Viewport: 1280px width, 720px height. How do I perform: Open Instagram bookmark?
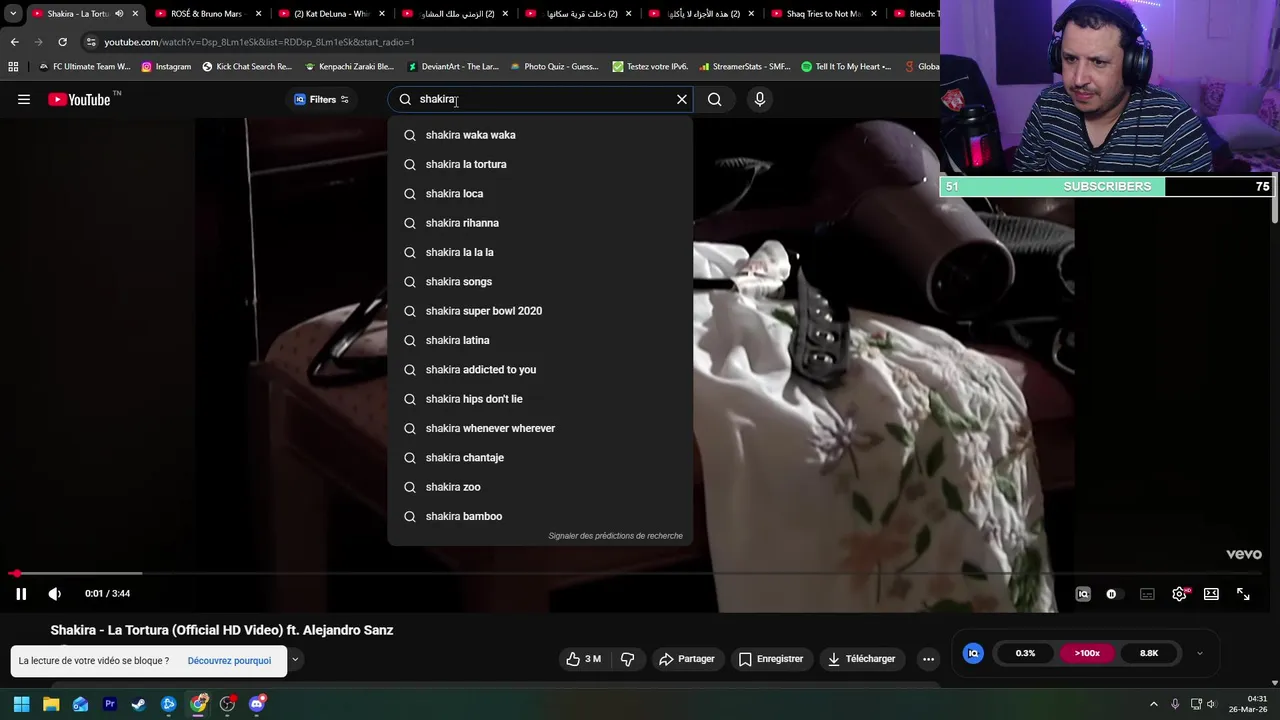tap(166, 66)
